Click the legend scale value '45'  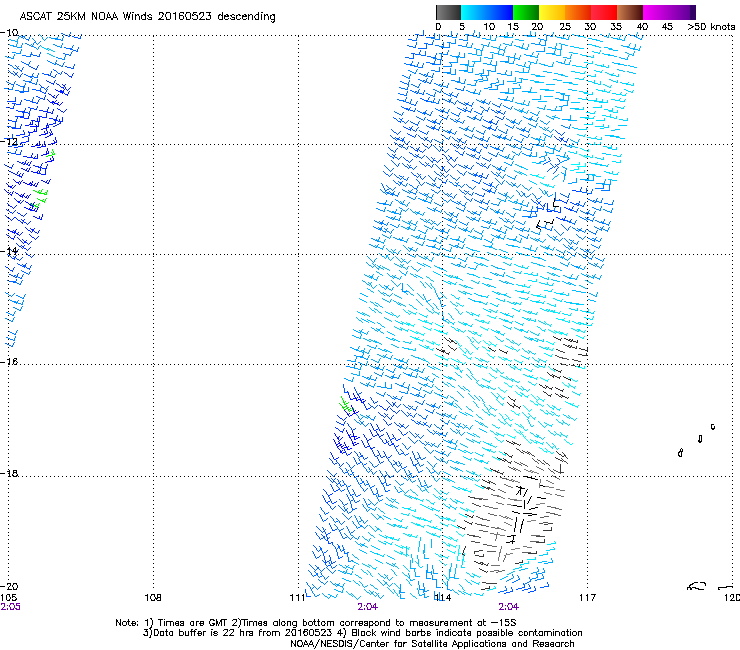(667, 27)
